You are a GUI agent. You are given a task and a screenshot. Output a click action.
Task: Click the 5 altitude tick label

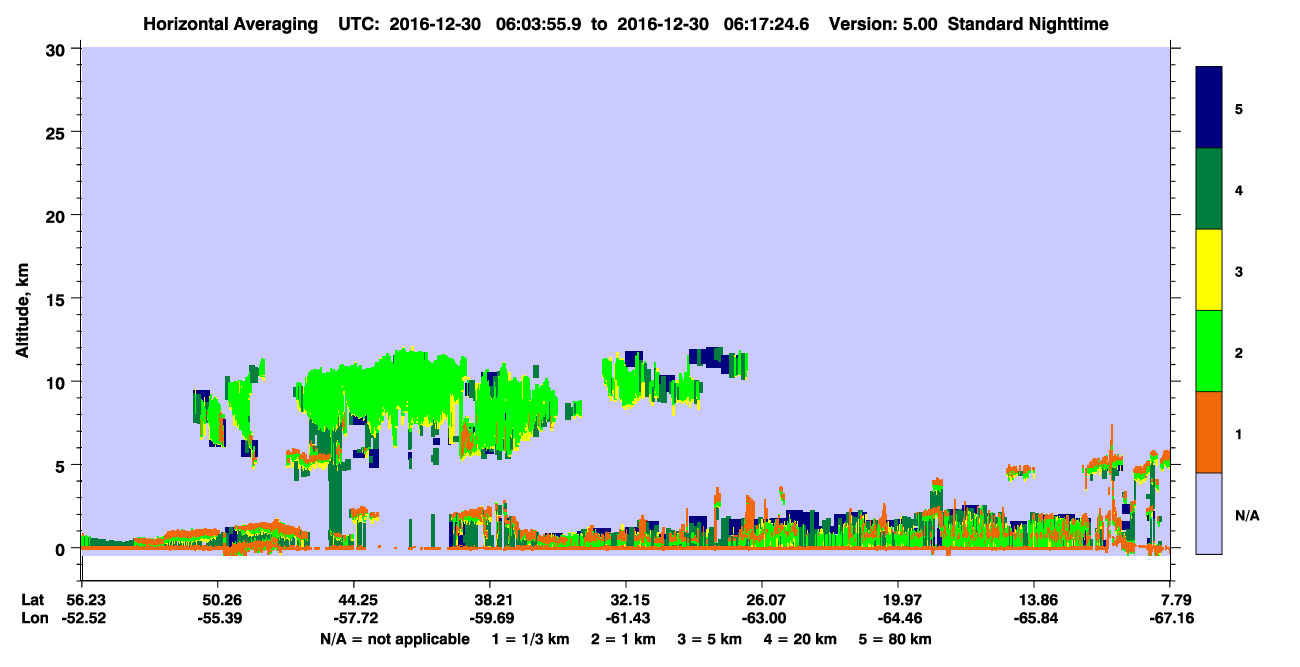pos(61,465)
